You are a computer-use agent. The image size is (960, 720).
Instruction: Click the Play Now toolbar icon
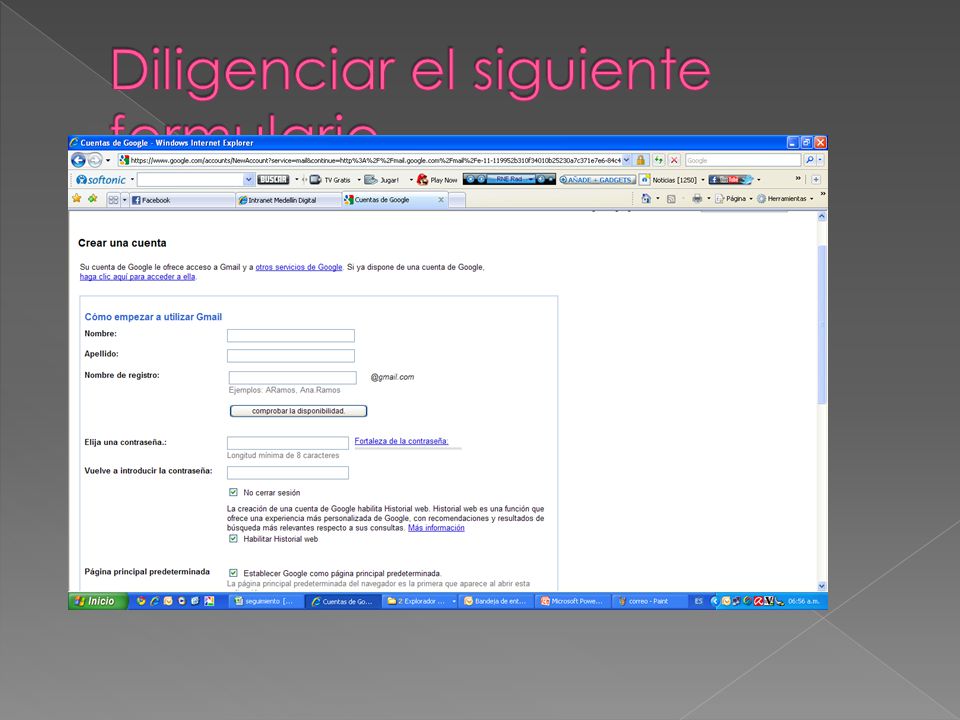(437, 180)
